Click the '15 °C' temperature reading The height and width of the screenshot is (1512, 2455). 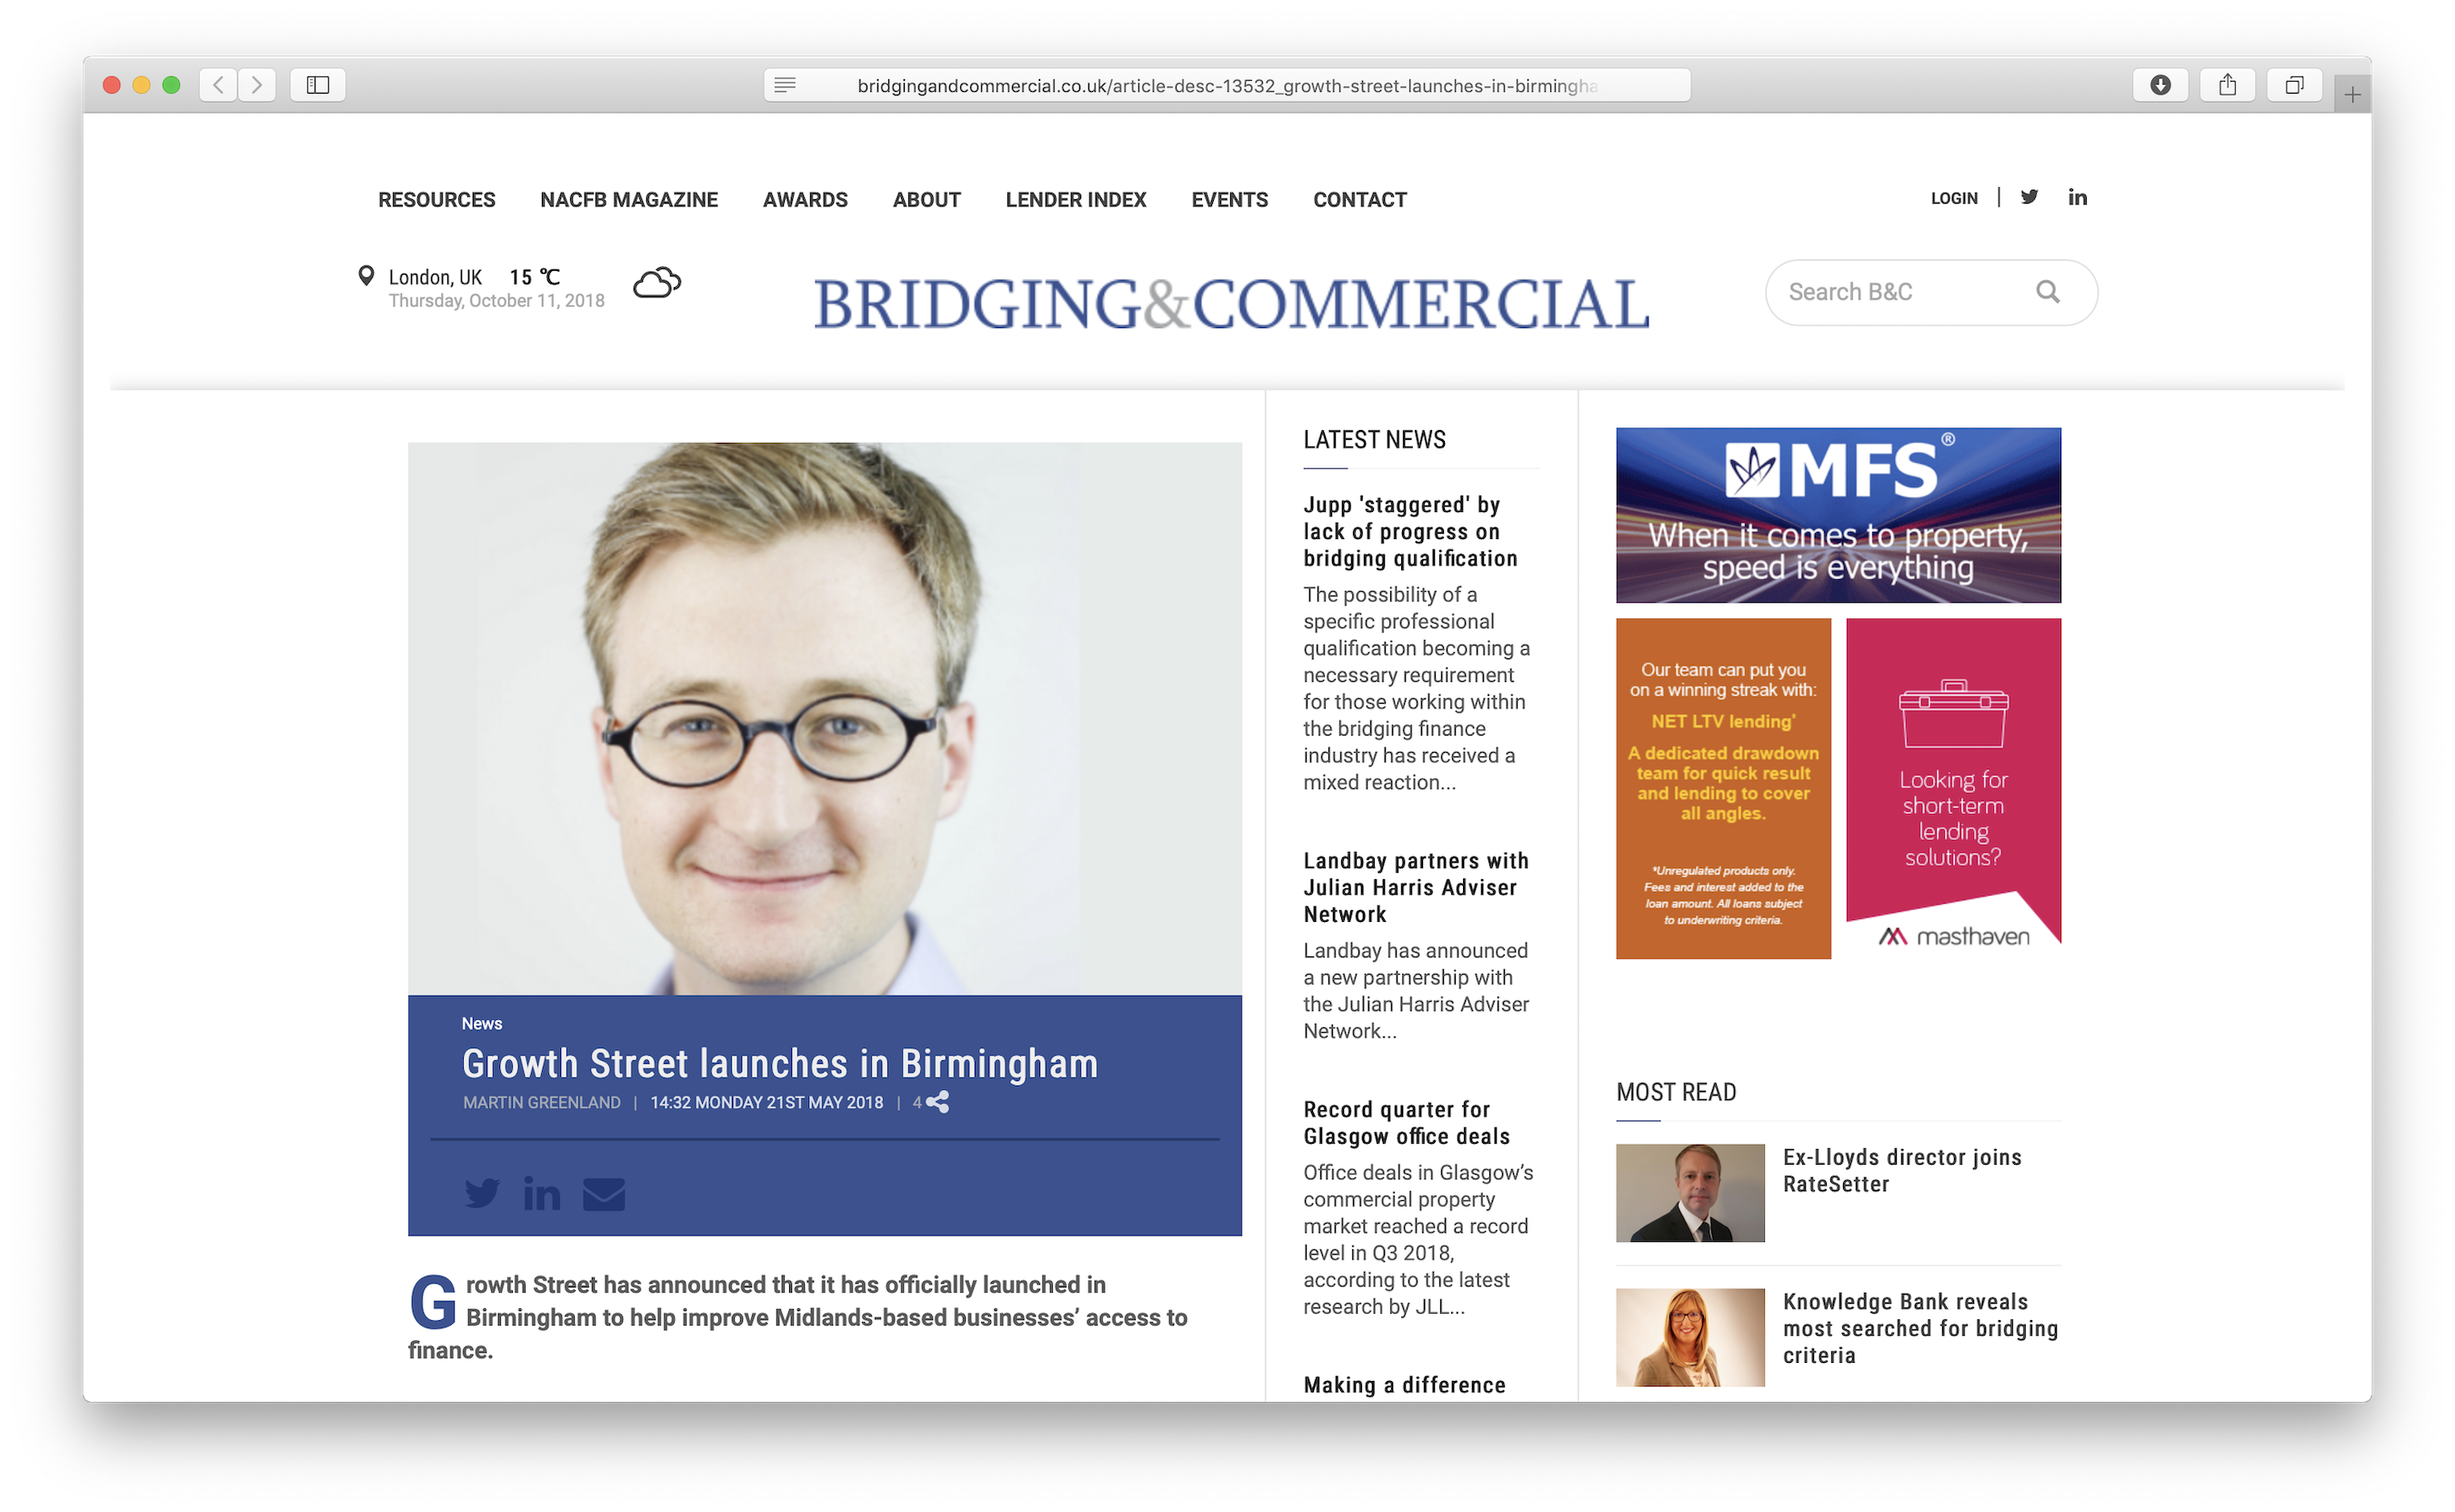(x=535, y=277)
